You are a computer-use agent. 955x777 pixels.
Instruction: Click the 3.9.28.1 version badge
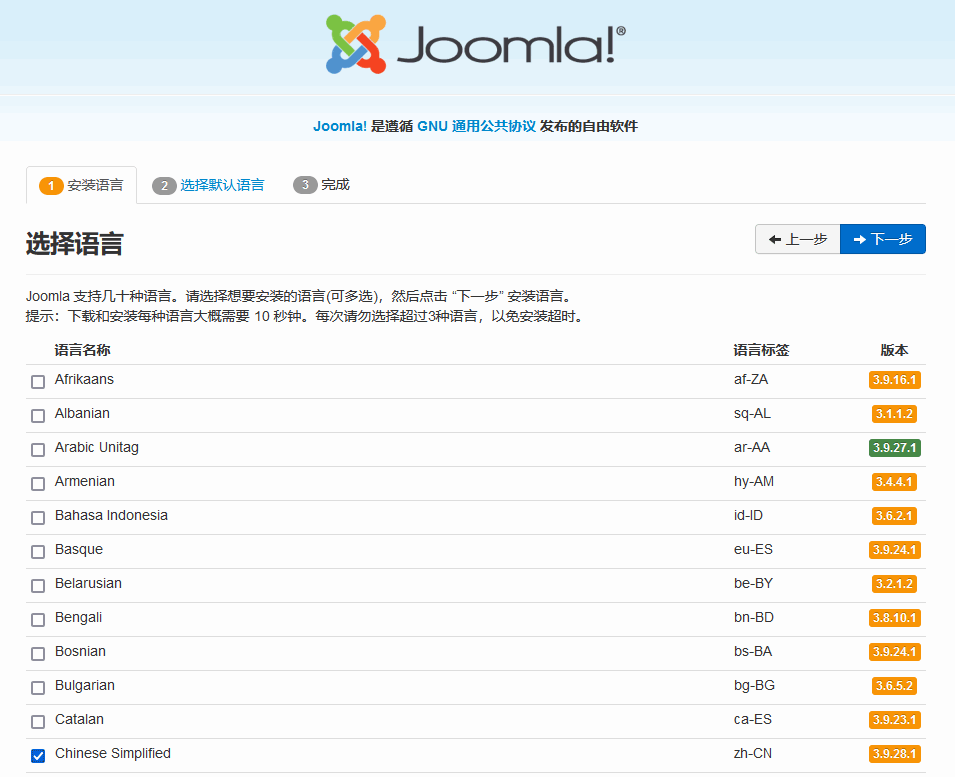(x=895, y=754)
